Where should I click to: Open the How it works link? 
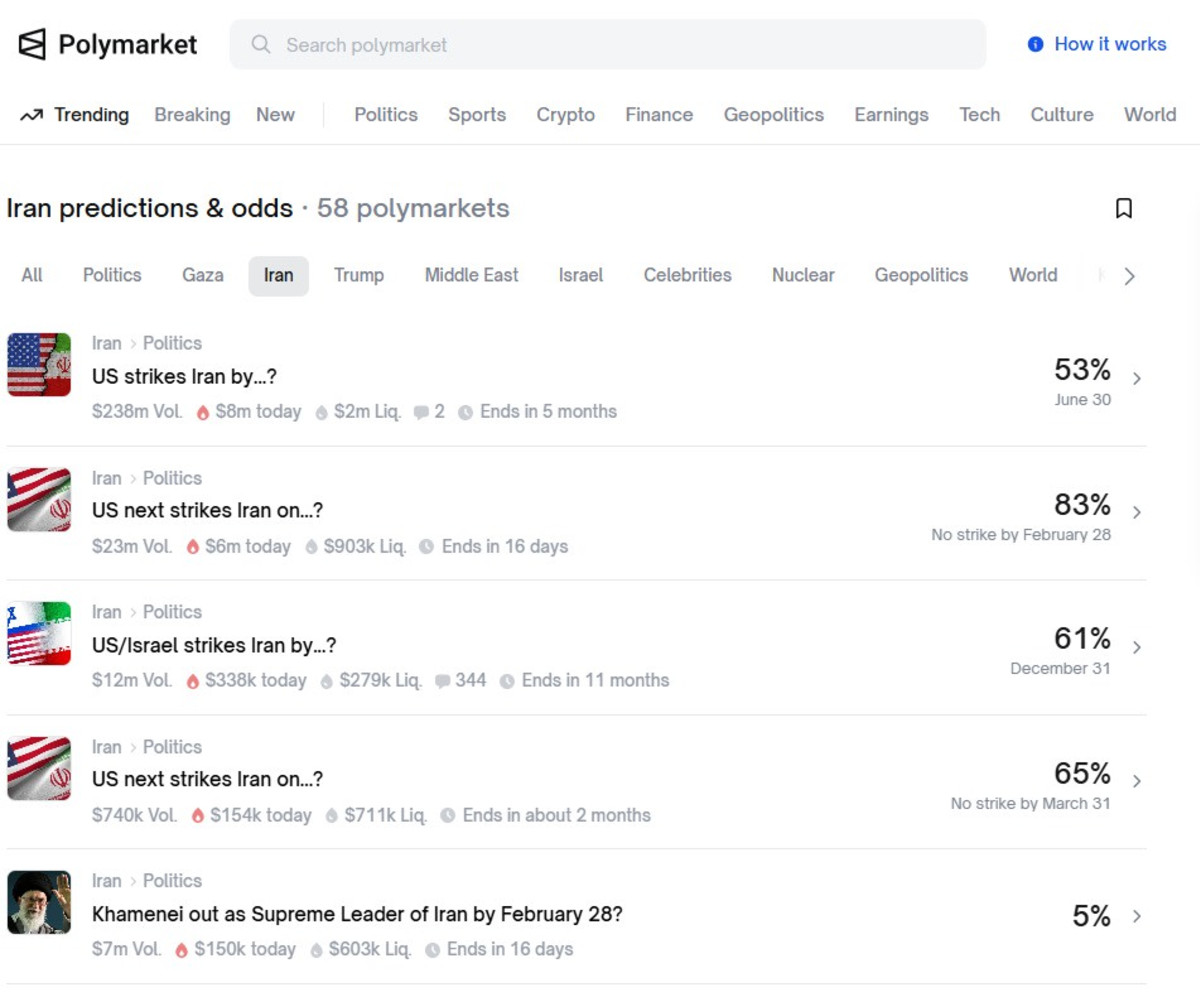pyautogui.click(x=1109, y=44)
